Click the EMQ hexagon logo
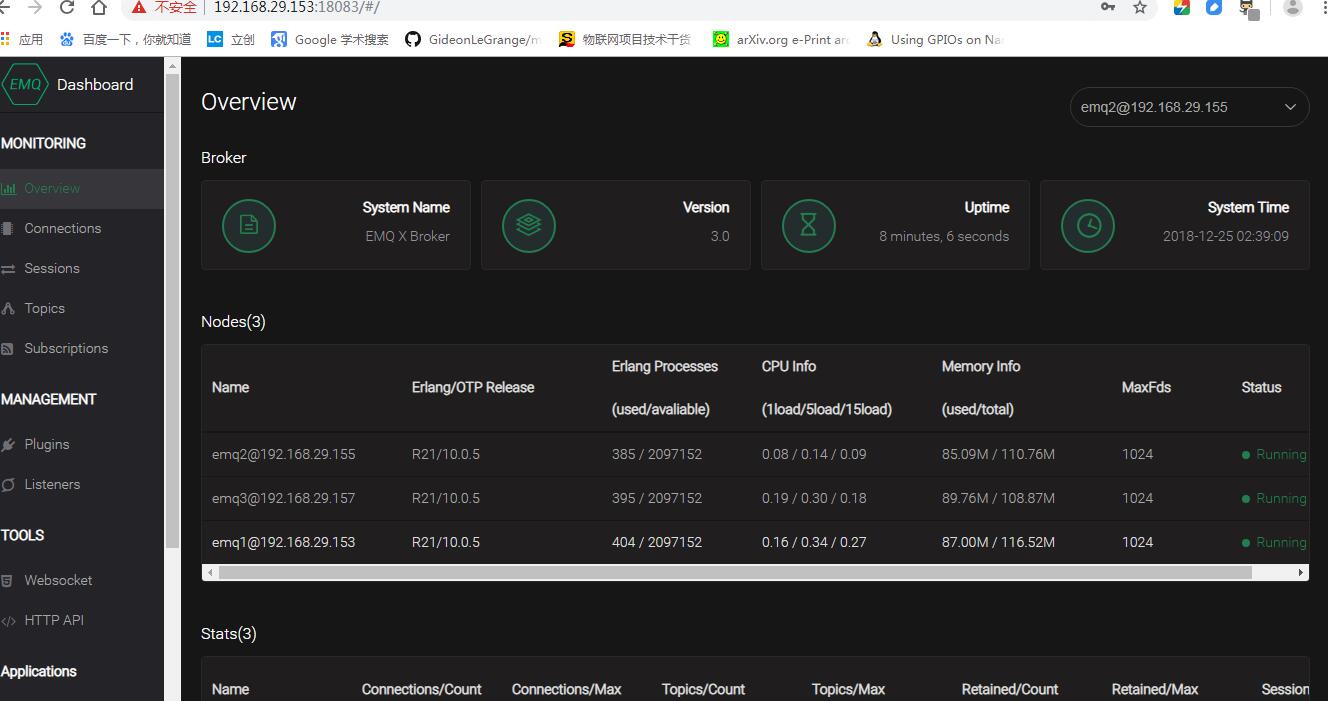 click(x=24, y=85)
